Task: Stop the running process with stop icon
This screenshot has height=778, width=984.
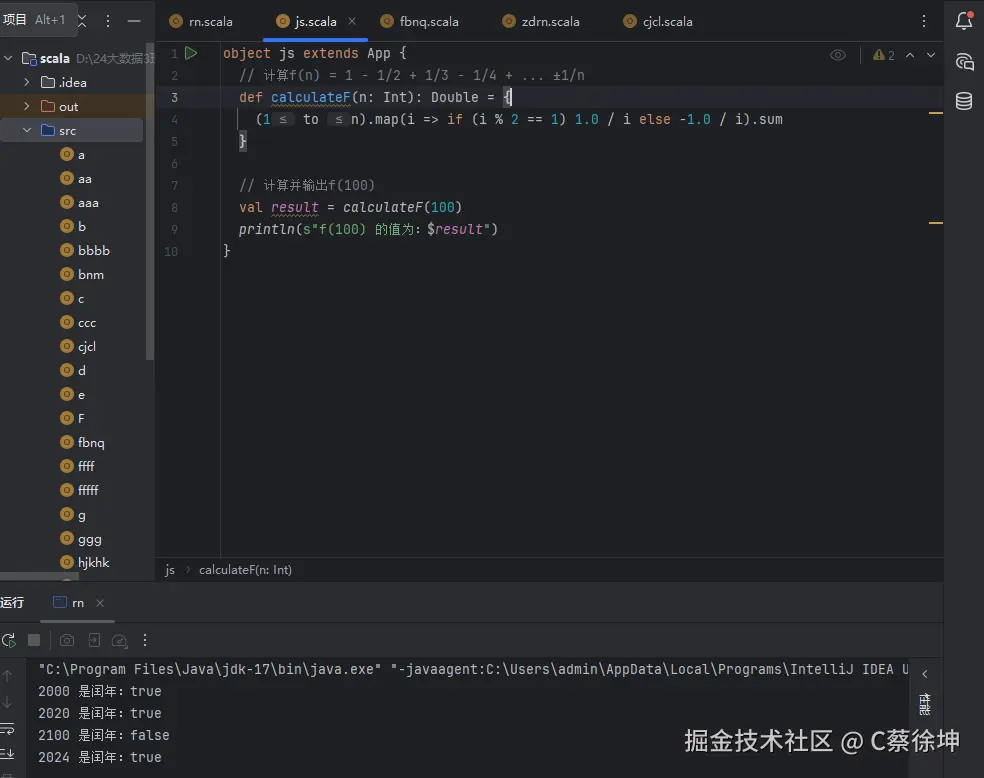Action: pyautogui.click(x=33, y=640)
